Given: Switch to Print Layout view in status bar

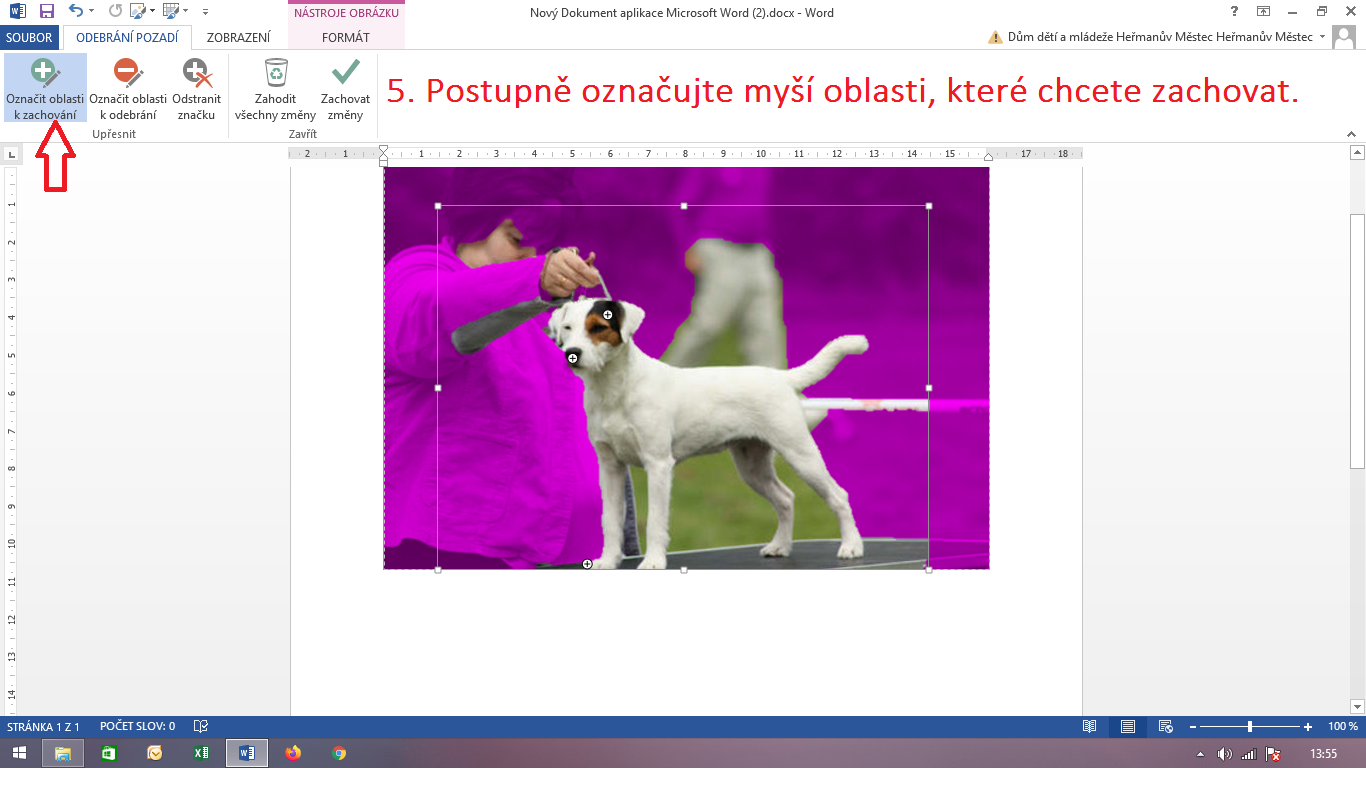Looking at the screenshot, I should (1127, 727).
